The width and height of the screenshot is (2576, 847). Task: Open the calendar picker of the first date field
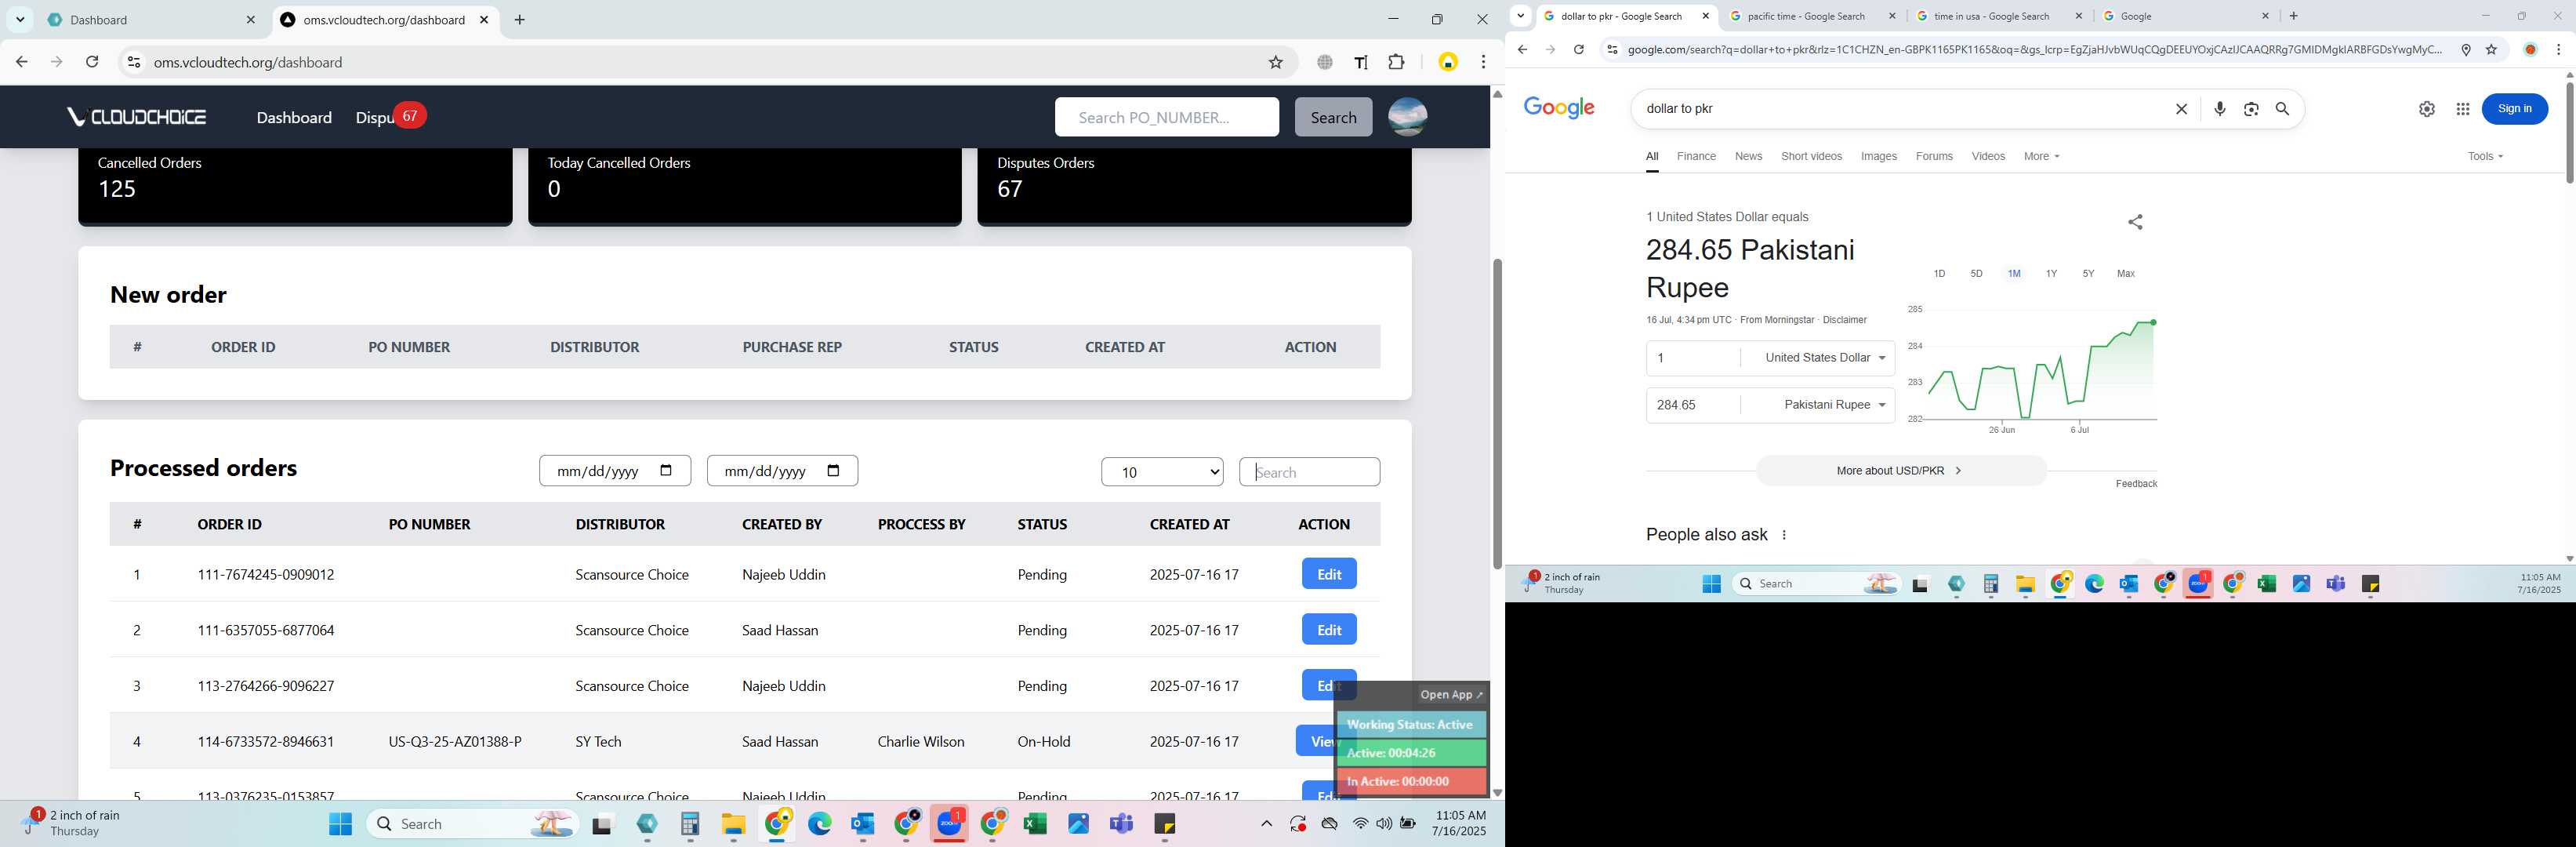[667, 470]
